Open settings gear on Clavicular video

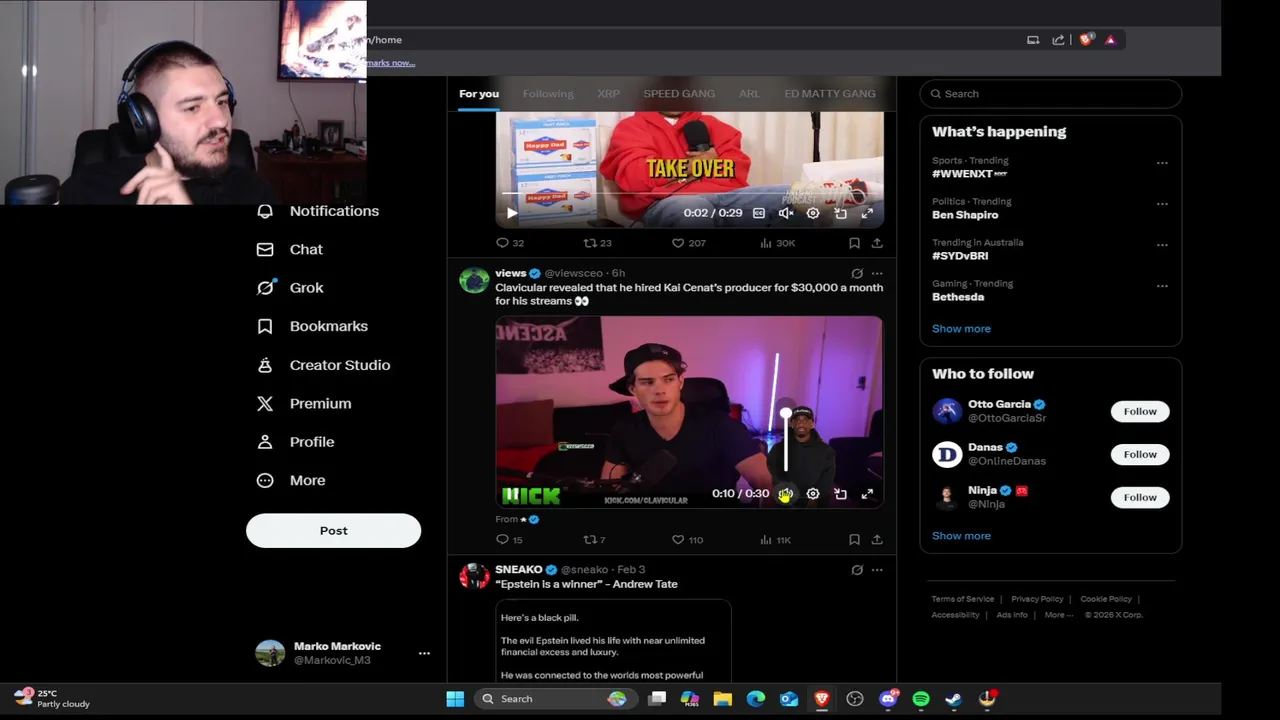click(x=813, y=494)
